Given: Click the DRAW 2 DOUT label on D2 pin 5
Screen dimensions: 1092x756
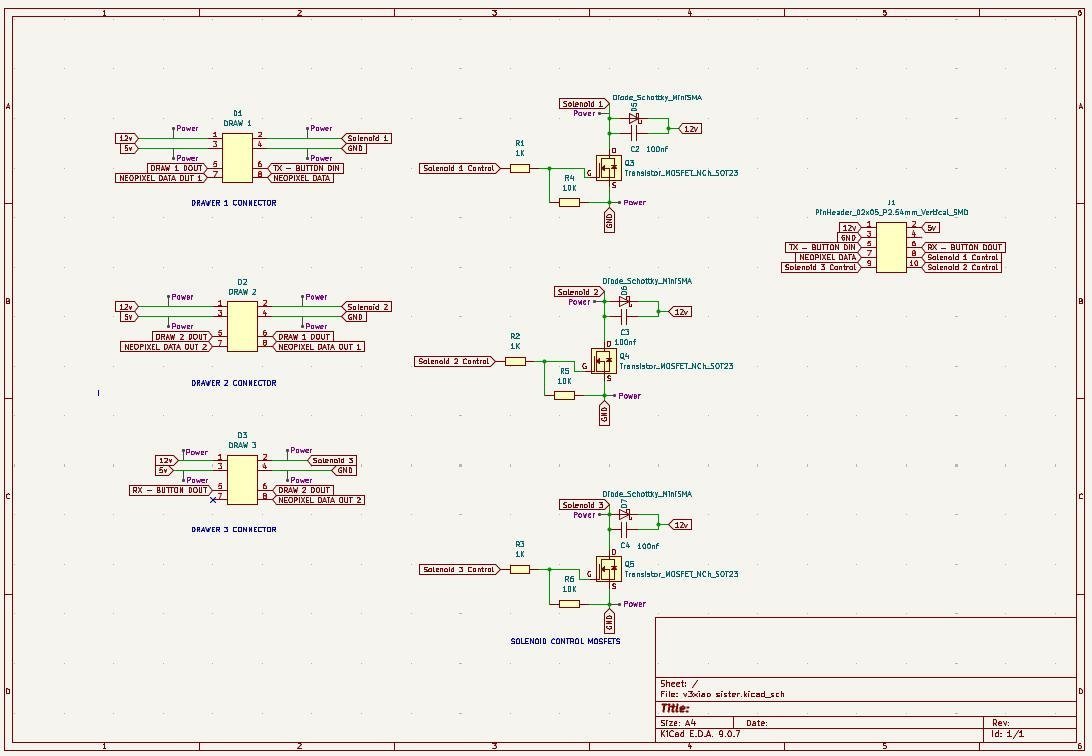Looking at the screenshot, I should tap(182, 337).
